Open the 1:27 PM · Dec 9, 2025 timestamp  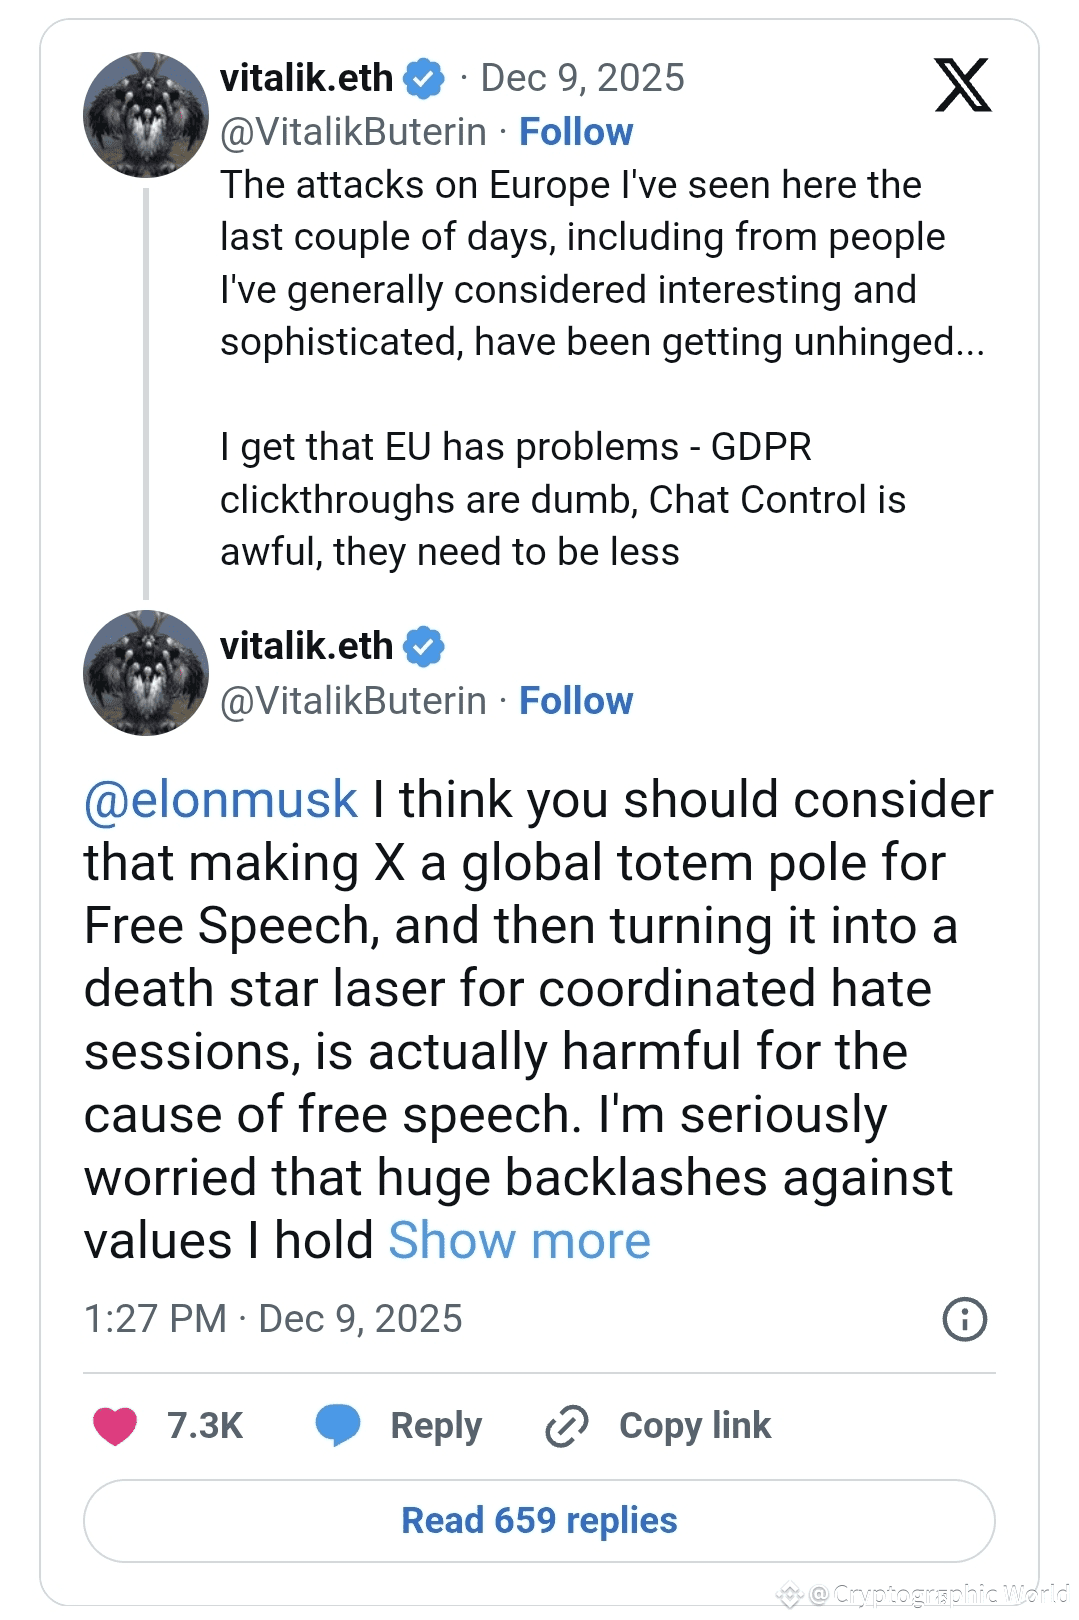[x=273, y=1319]
